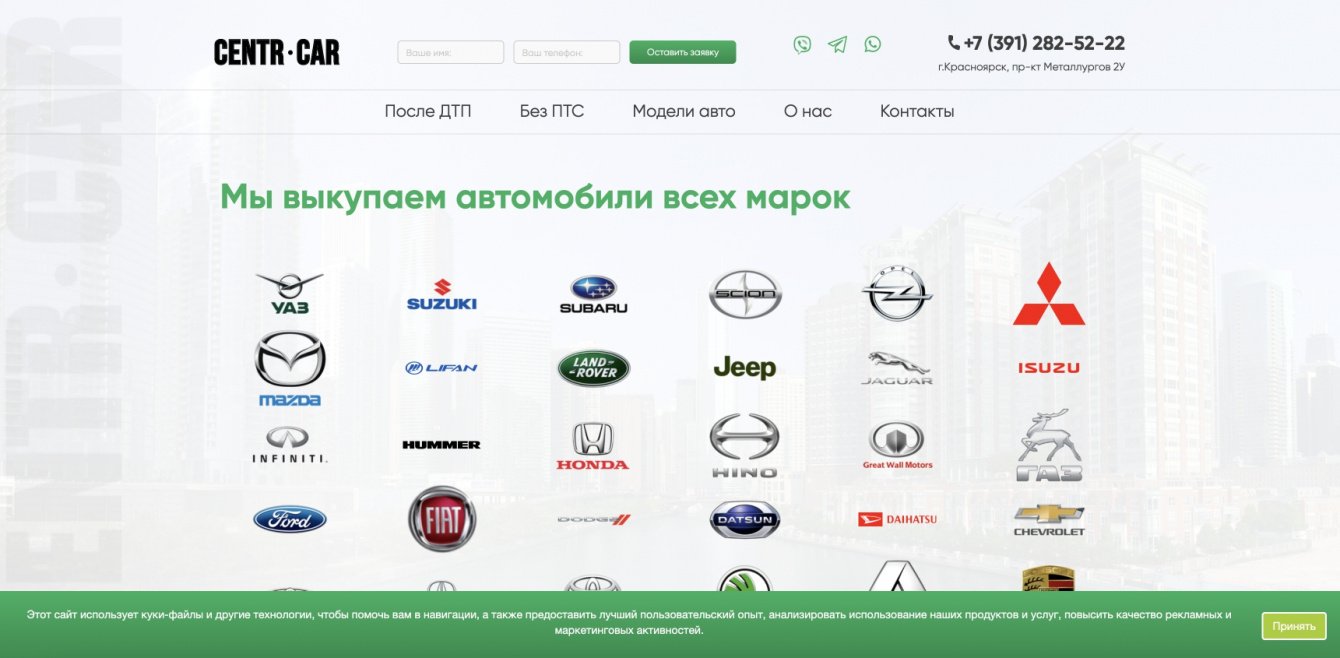Select the Opel brand logo
This screenshot has height=658, width=1340.
897,293
